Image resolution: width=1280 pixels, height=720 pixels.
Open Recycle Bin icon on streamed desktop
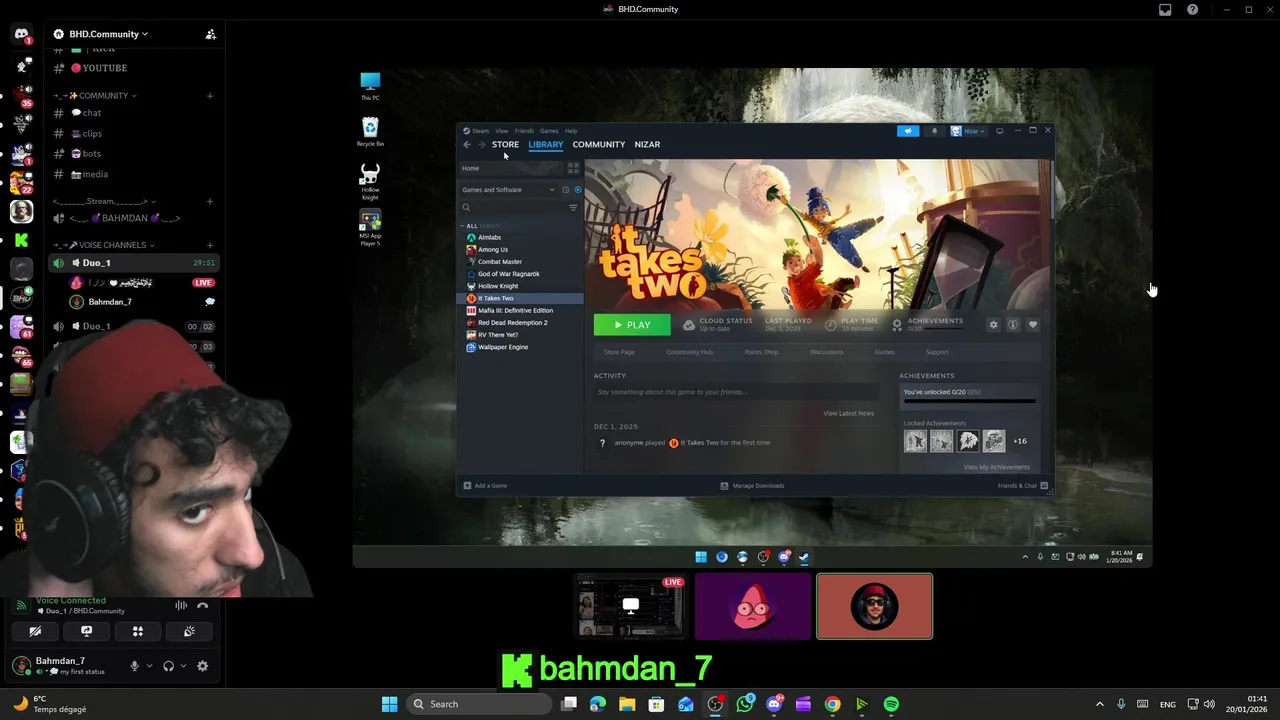(x=370, y=131)
